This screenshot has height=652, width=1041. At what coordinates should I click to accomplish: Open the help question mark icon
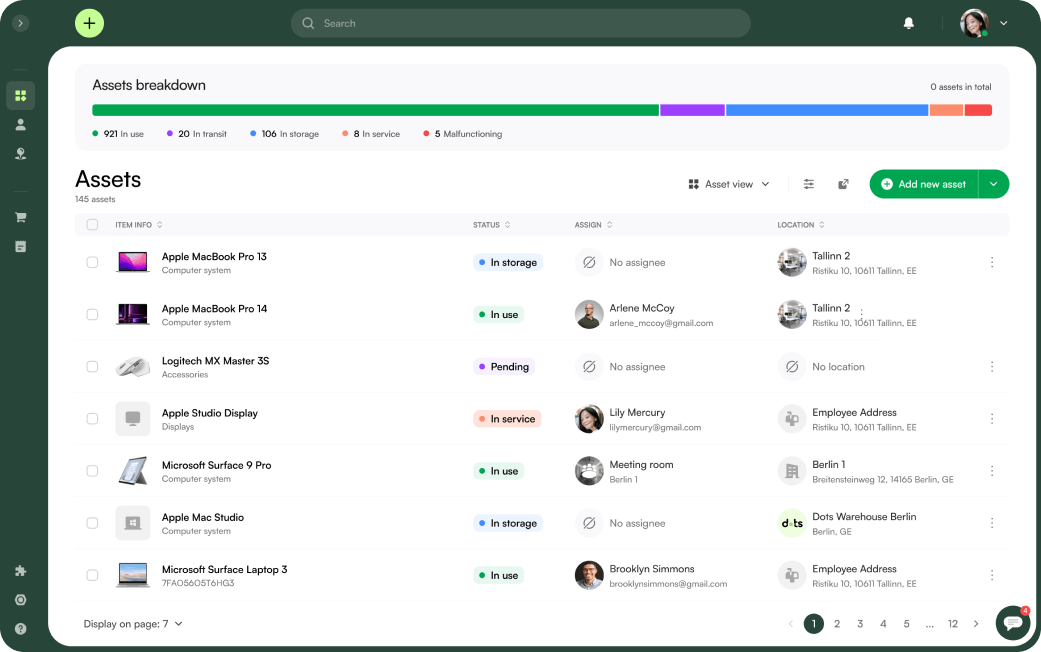pyautogui.click(x=21, y=629)
